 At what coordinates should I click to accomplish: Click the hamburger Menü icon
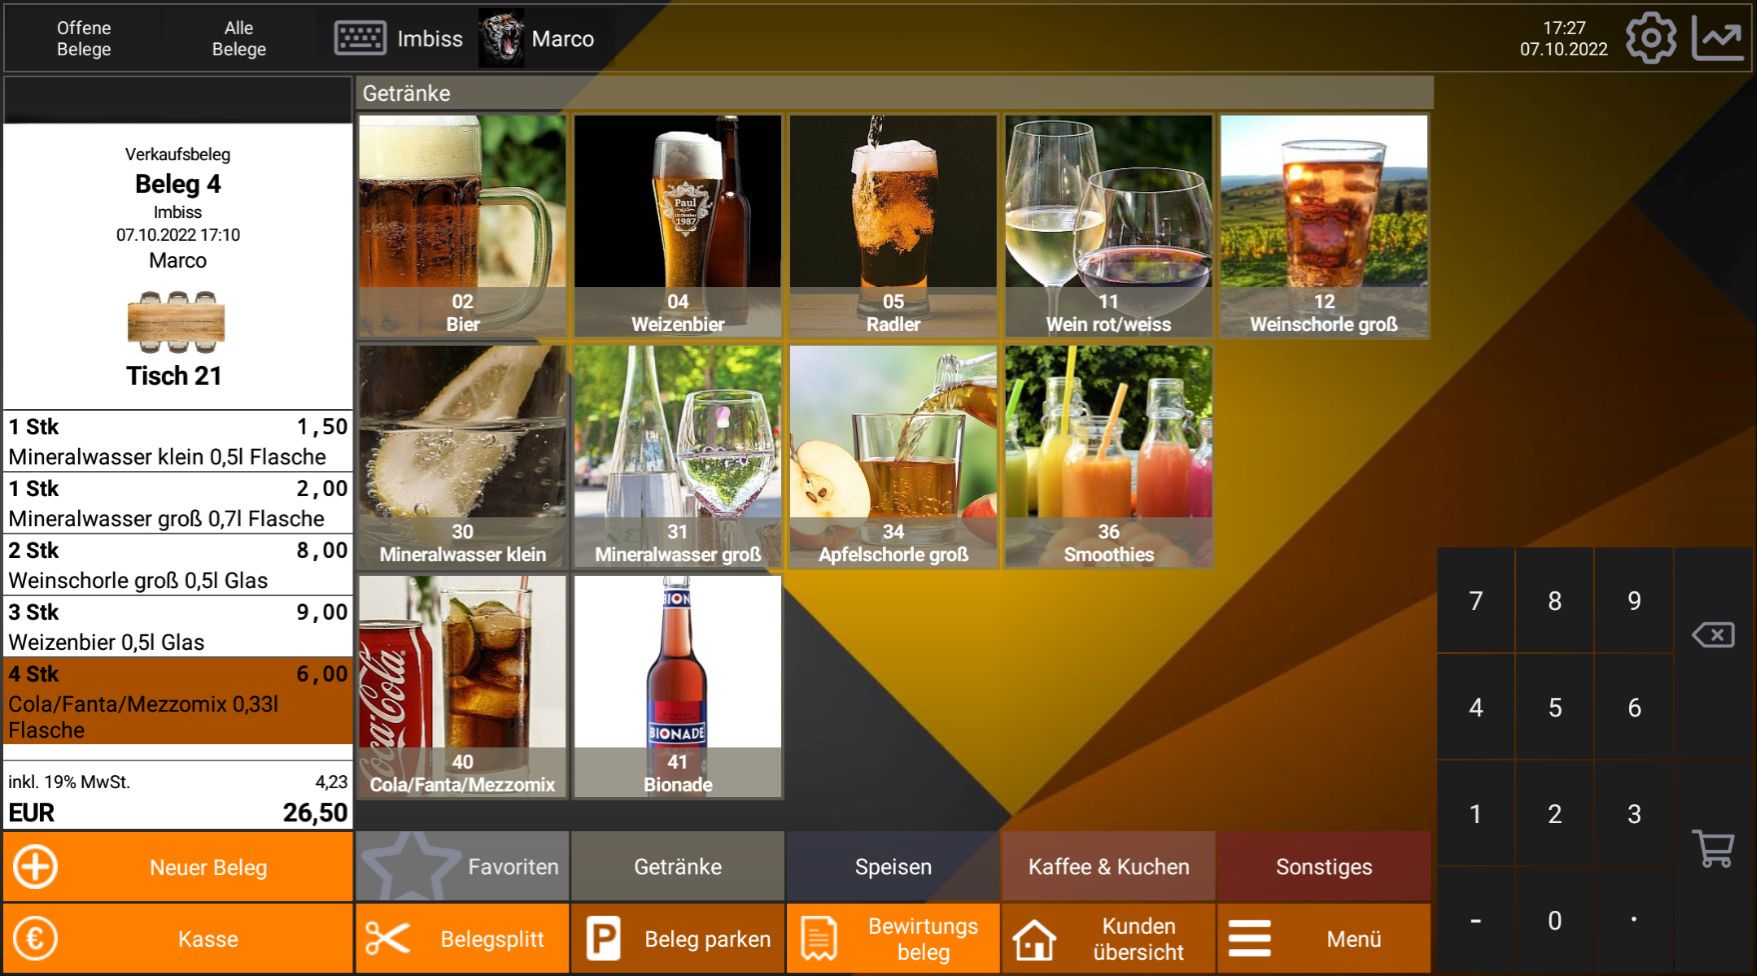pos(1250,939)
